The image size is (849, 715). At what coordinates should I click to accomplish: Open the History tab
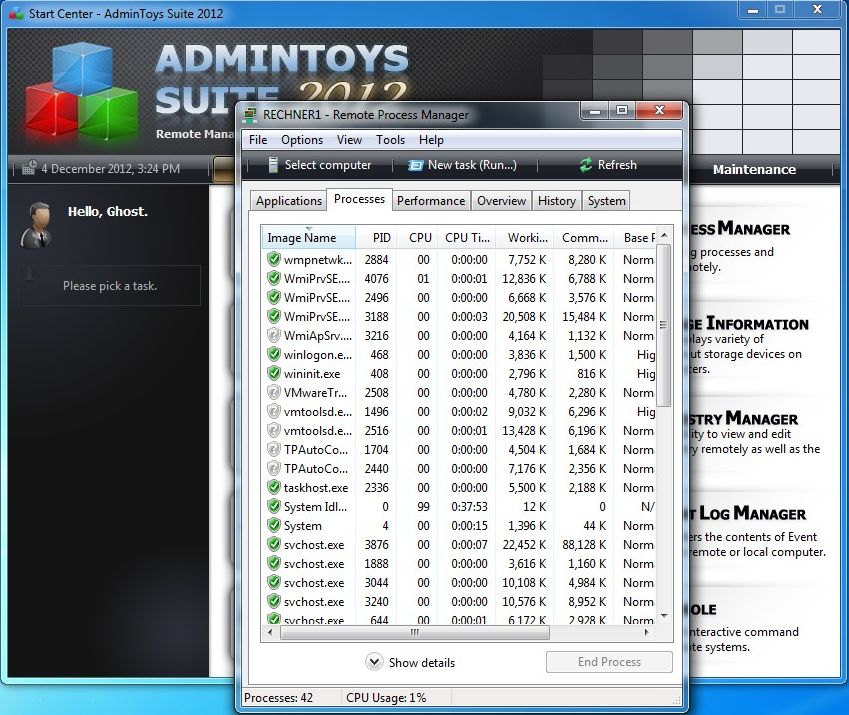pos(556,201)
